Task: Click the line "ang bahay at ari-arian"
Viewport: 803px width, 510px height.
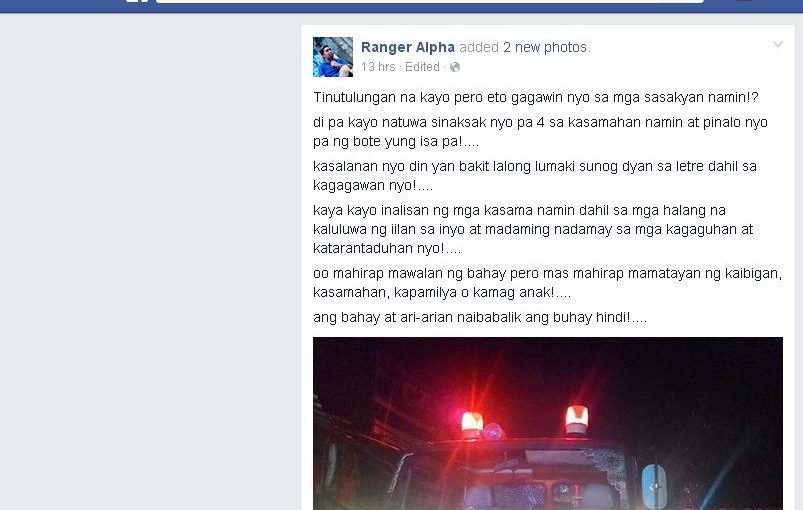Action: click(480, 317)
